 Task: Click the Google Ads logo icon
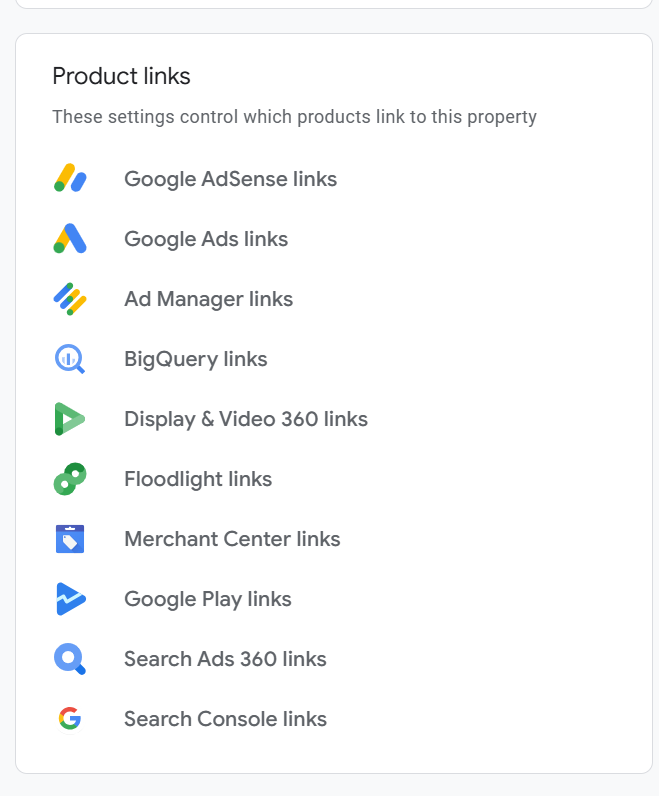[70, 238]
